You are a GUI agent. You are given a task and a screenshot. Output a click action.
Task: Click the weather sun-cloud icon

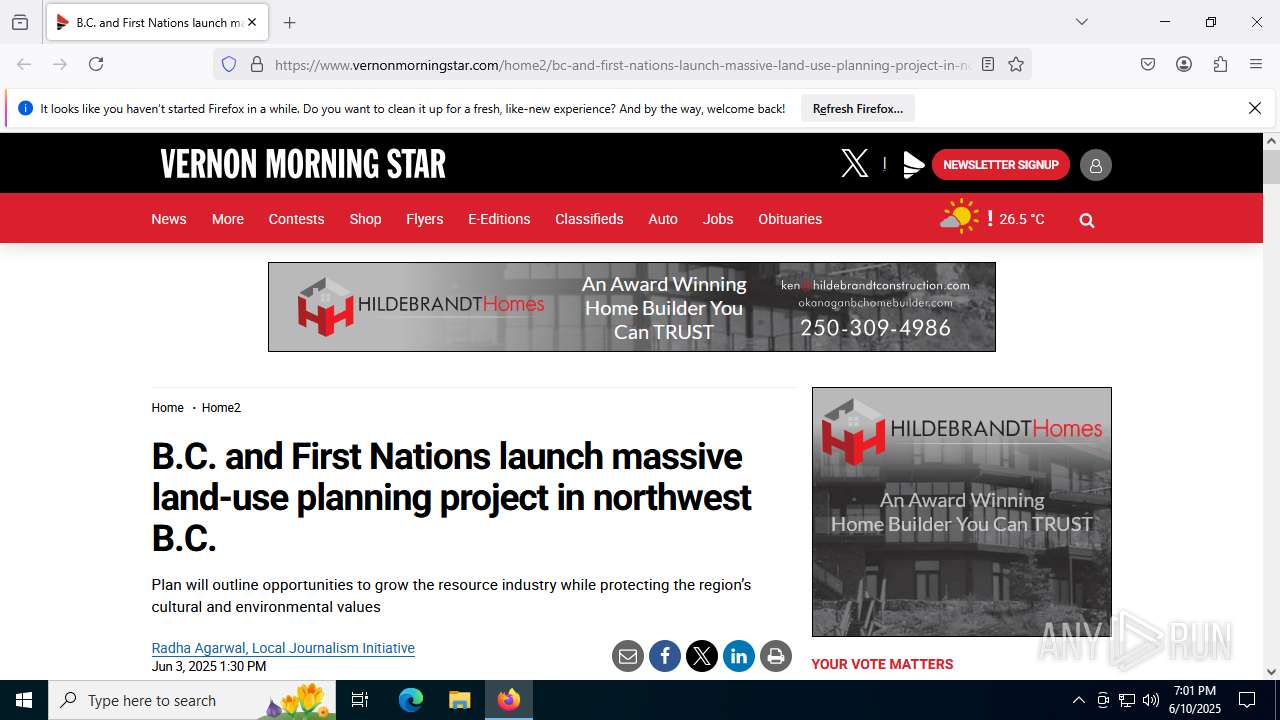[960, 217]
